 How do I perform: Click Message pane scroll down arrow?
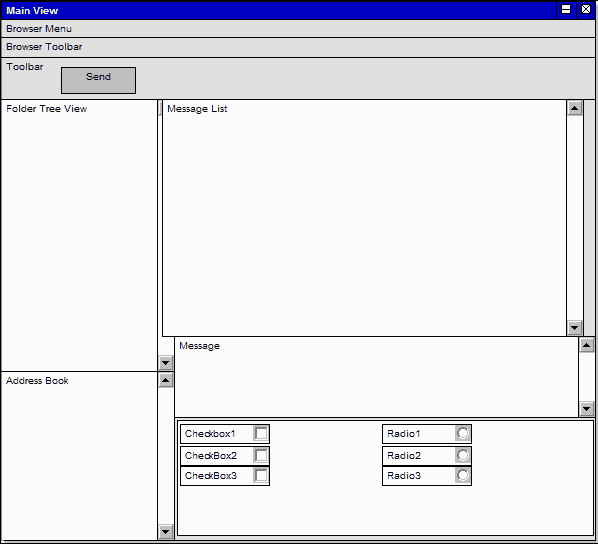click(587, 409)
